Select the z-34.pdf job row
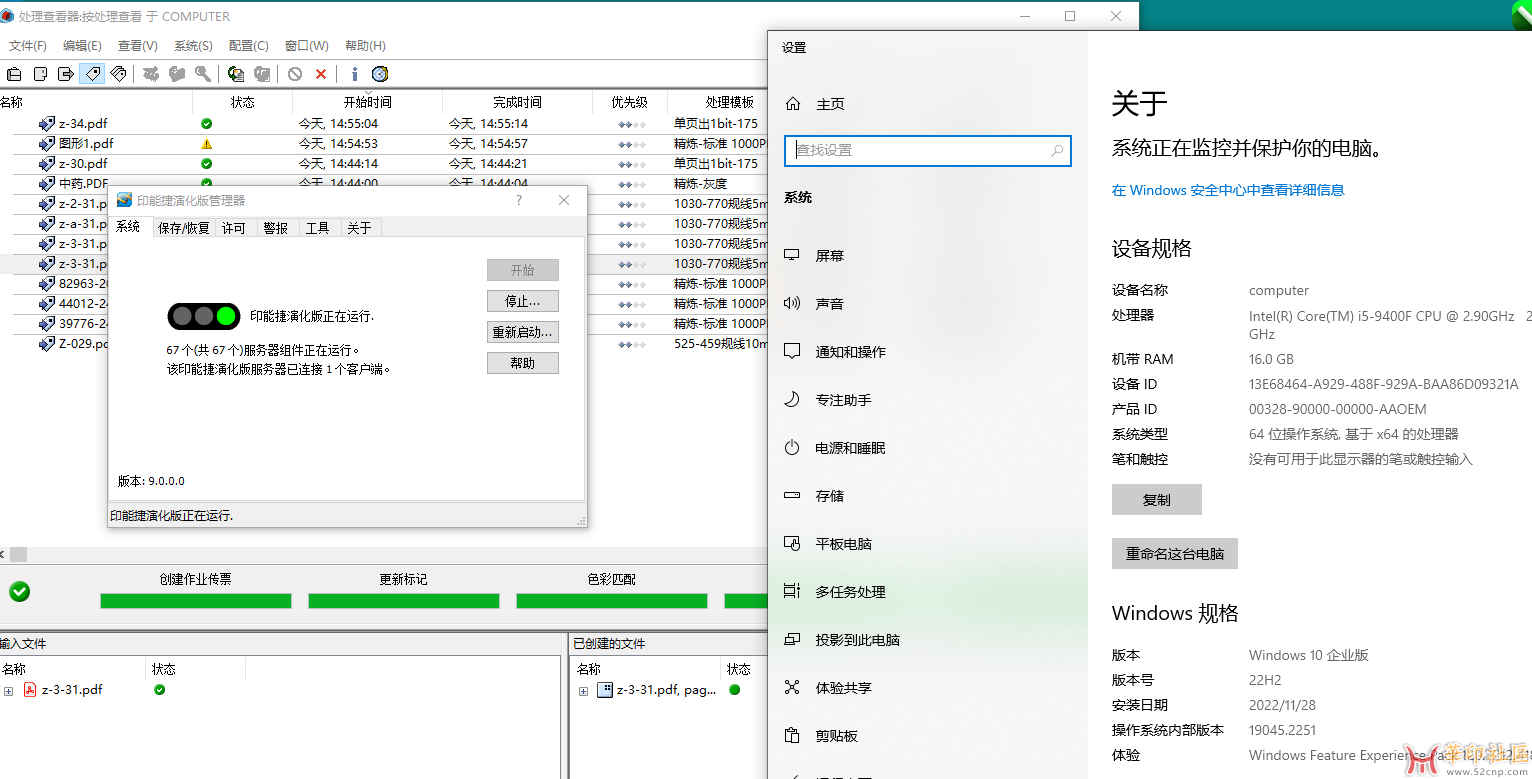Screen dimensions: 1532x779 point(384,124)
